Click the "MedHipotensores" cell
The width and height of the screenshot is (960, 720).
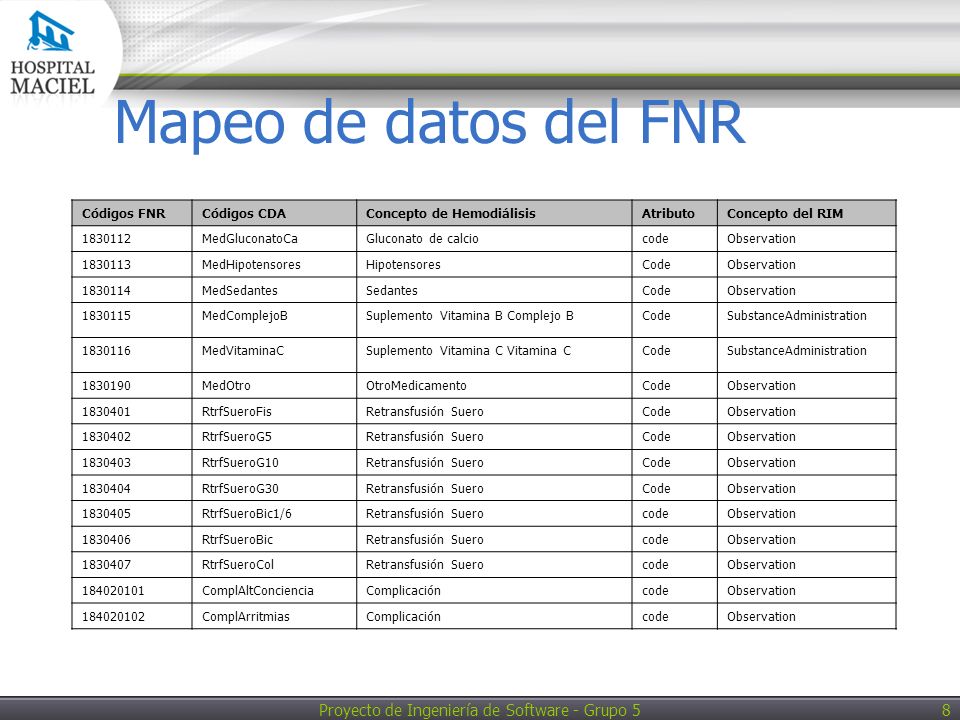click(274, 264)
